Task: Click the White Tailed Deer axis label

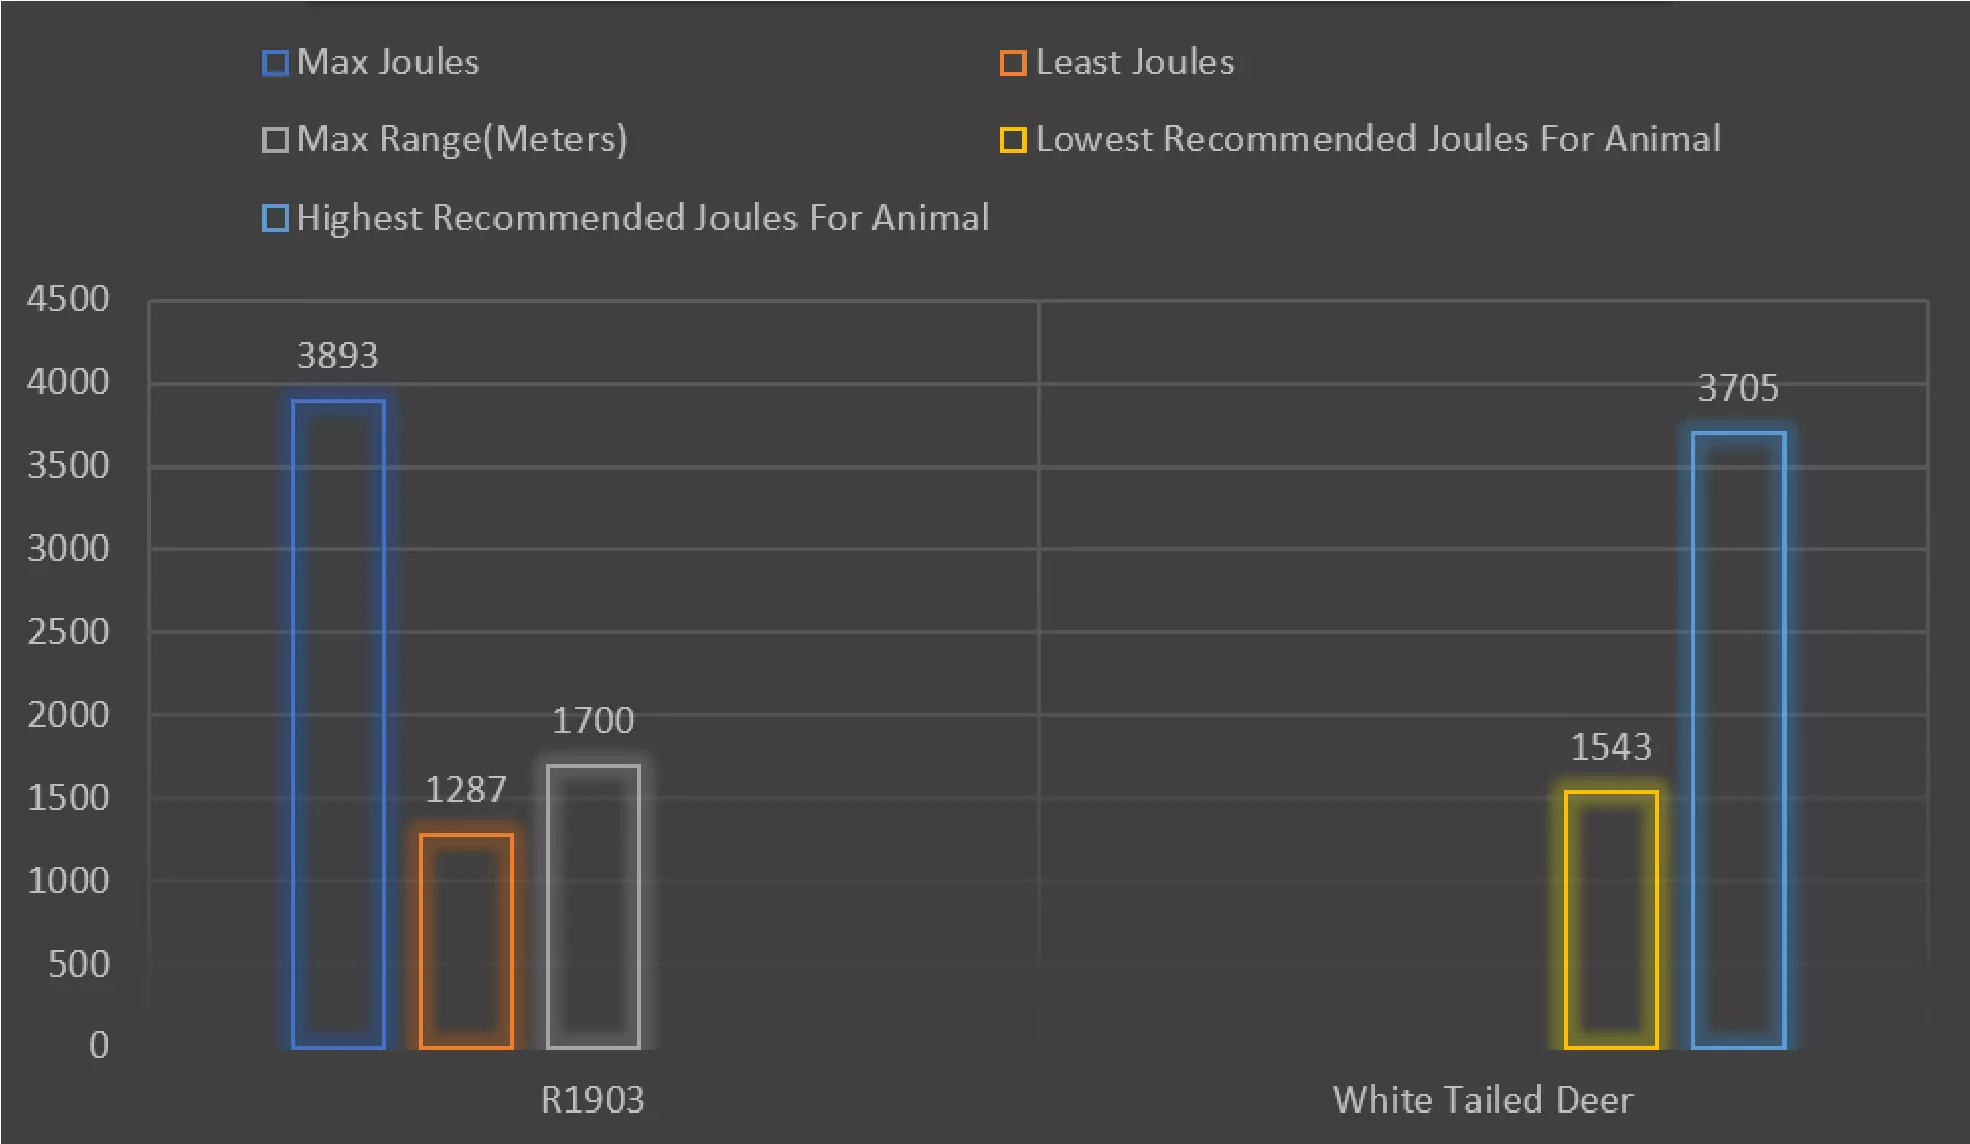Action: tap(1483, 1100)
